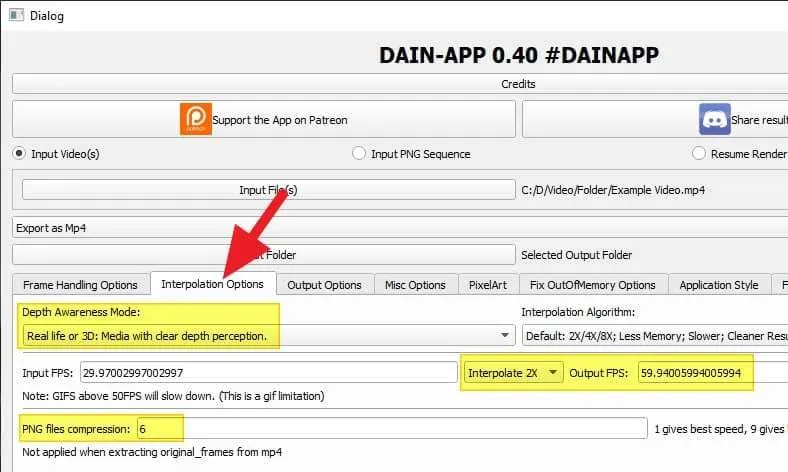The width and height of the screenshot is (788, 472).
Task: Switch to the Misc Options tab
Action: pos(415,285)
